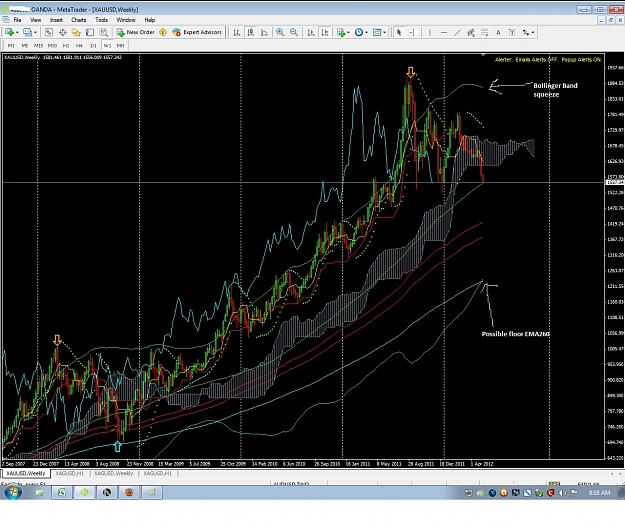Viewport: 625px width, 527px height.
Task: Open the File menu
Action: [17, 20]
